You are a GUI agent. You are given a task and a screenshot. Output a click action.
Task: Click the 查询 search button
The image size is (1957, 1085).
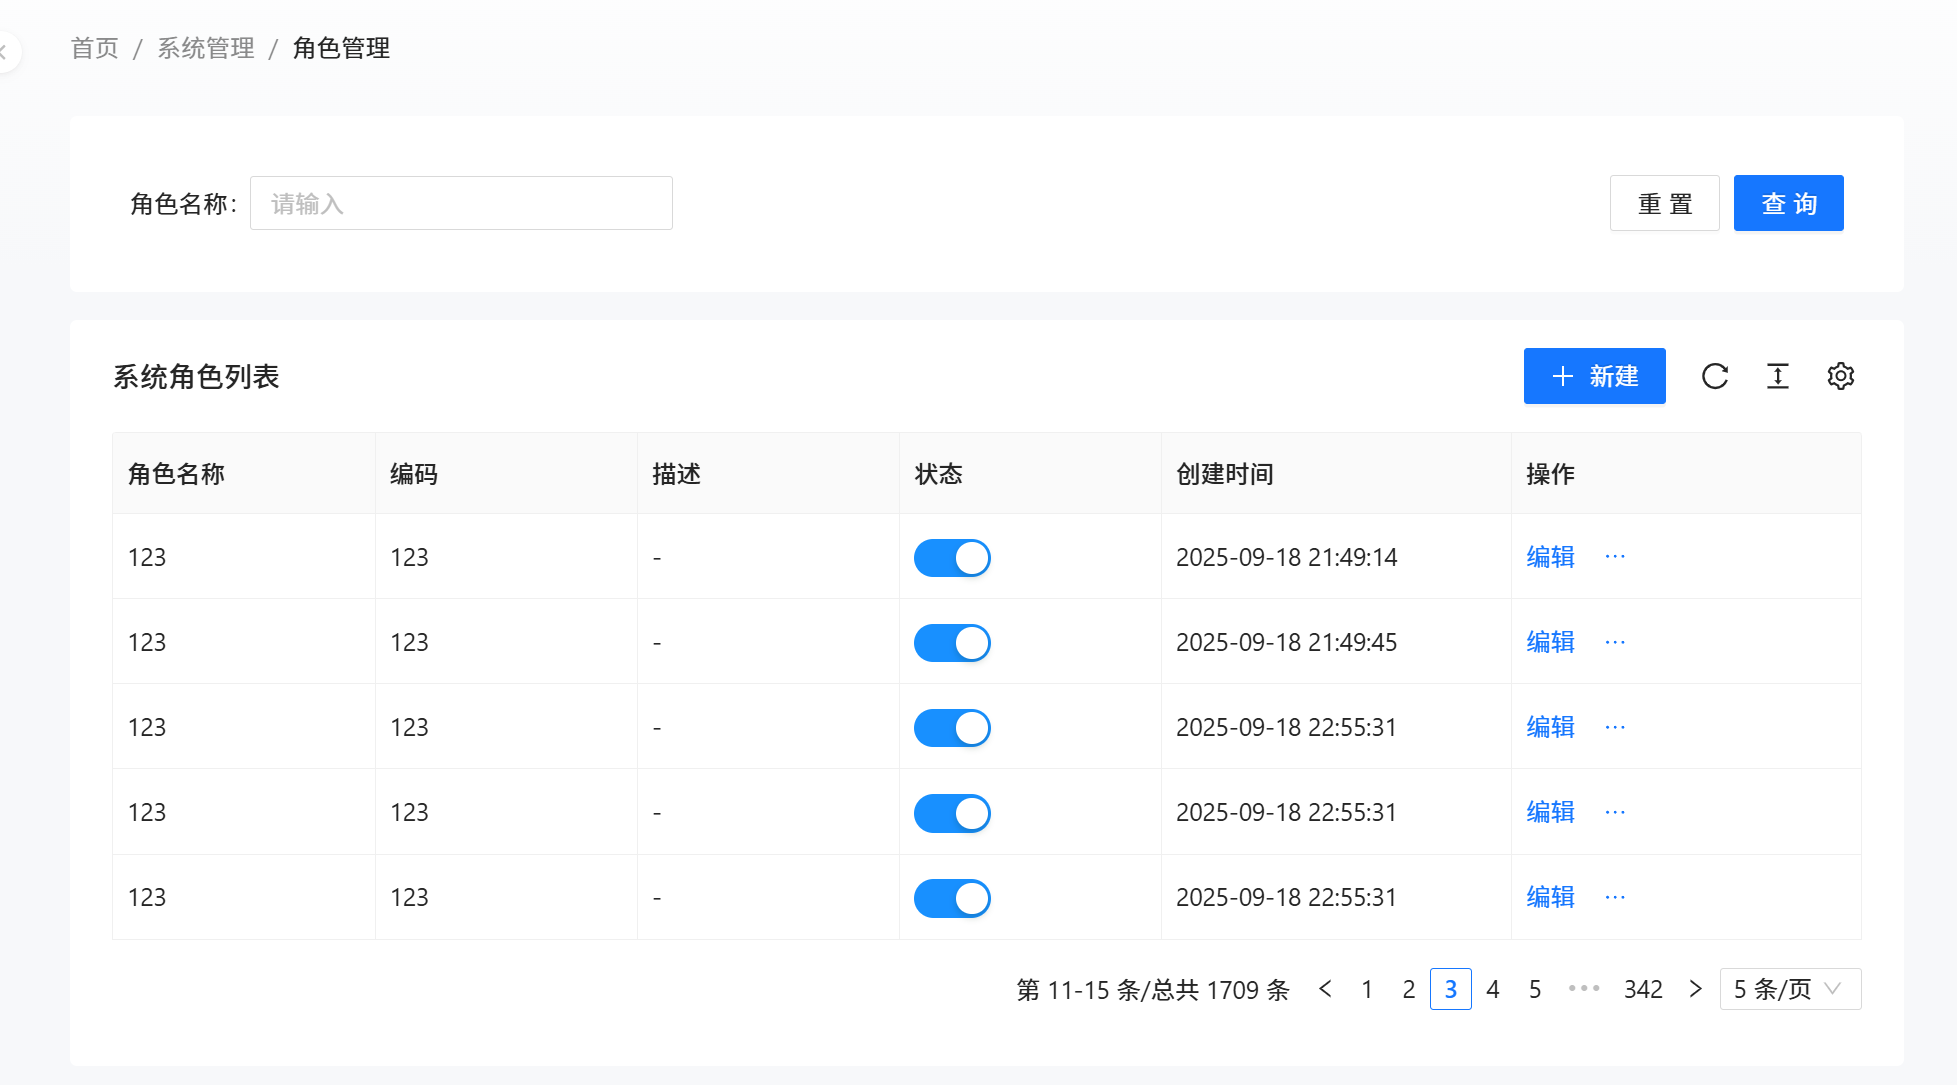[x=1788, y=203]
